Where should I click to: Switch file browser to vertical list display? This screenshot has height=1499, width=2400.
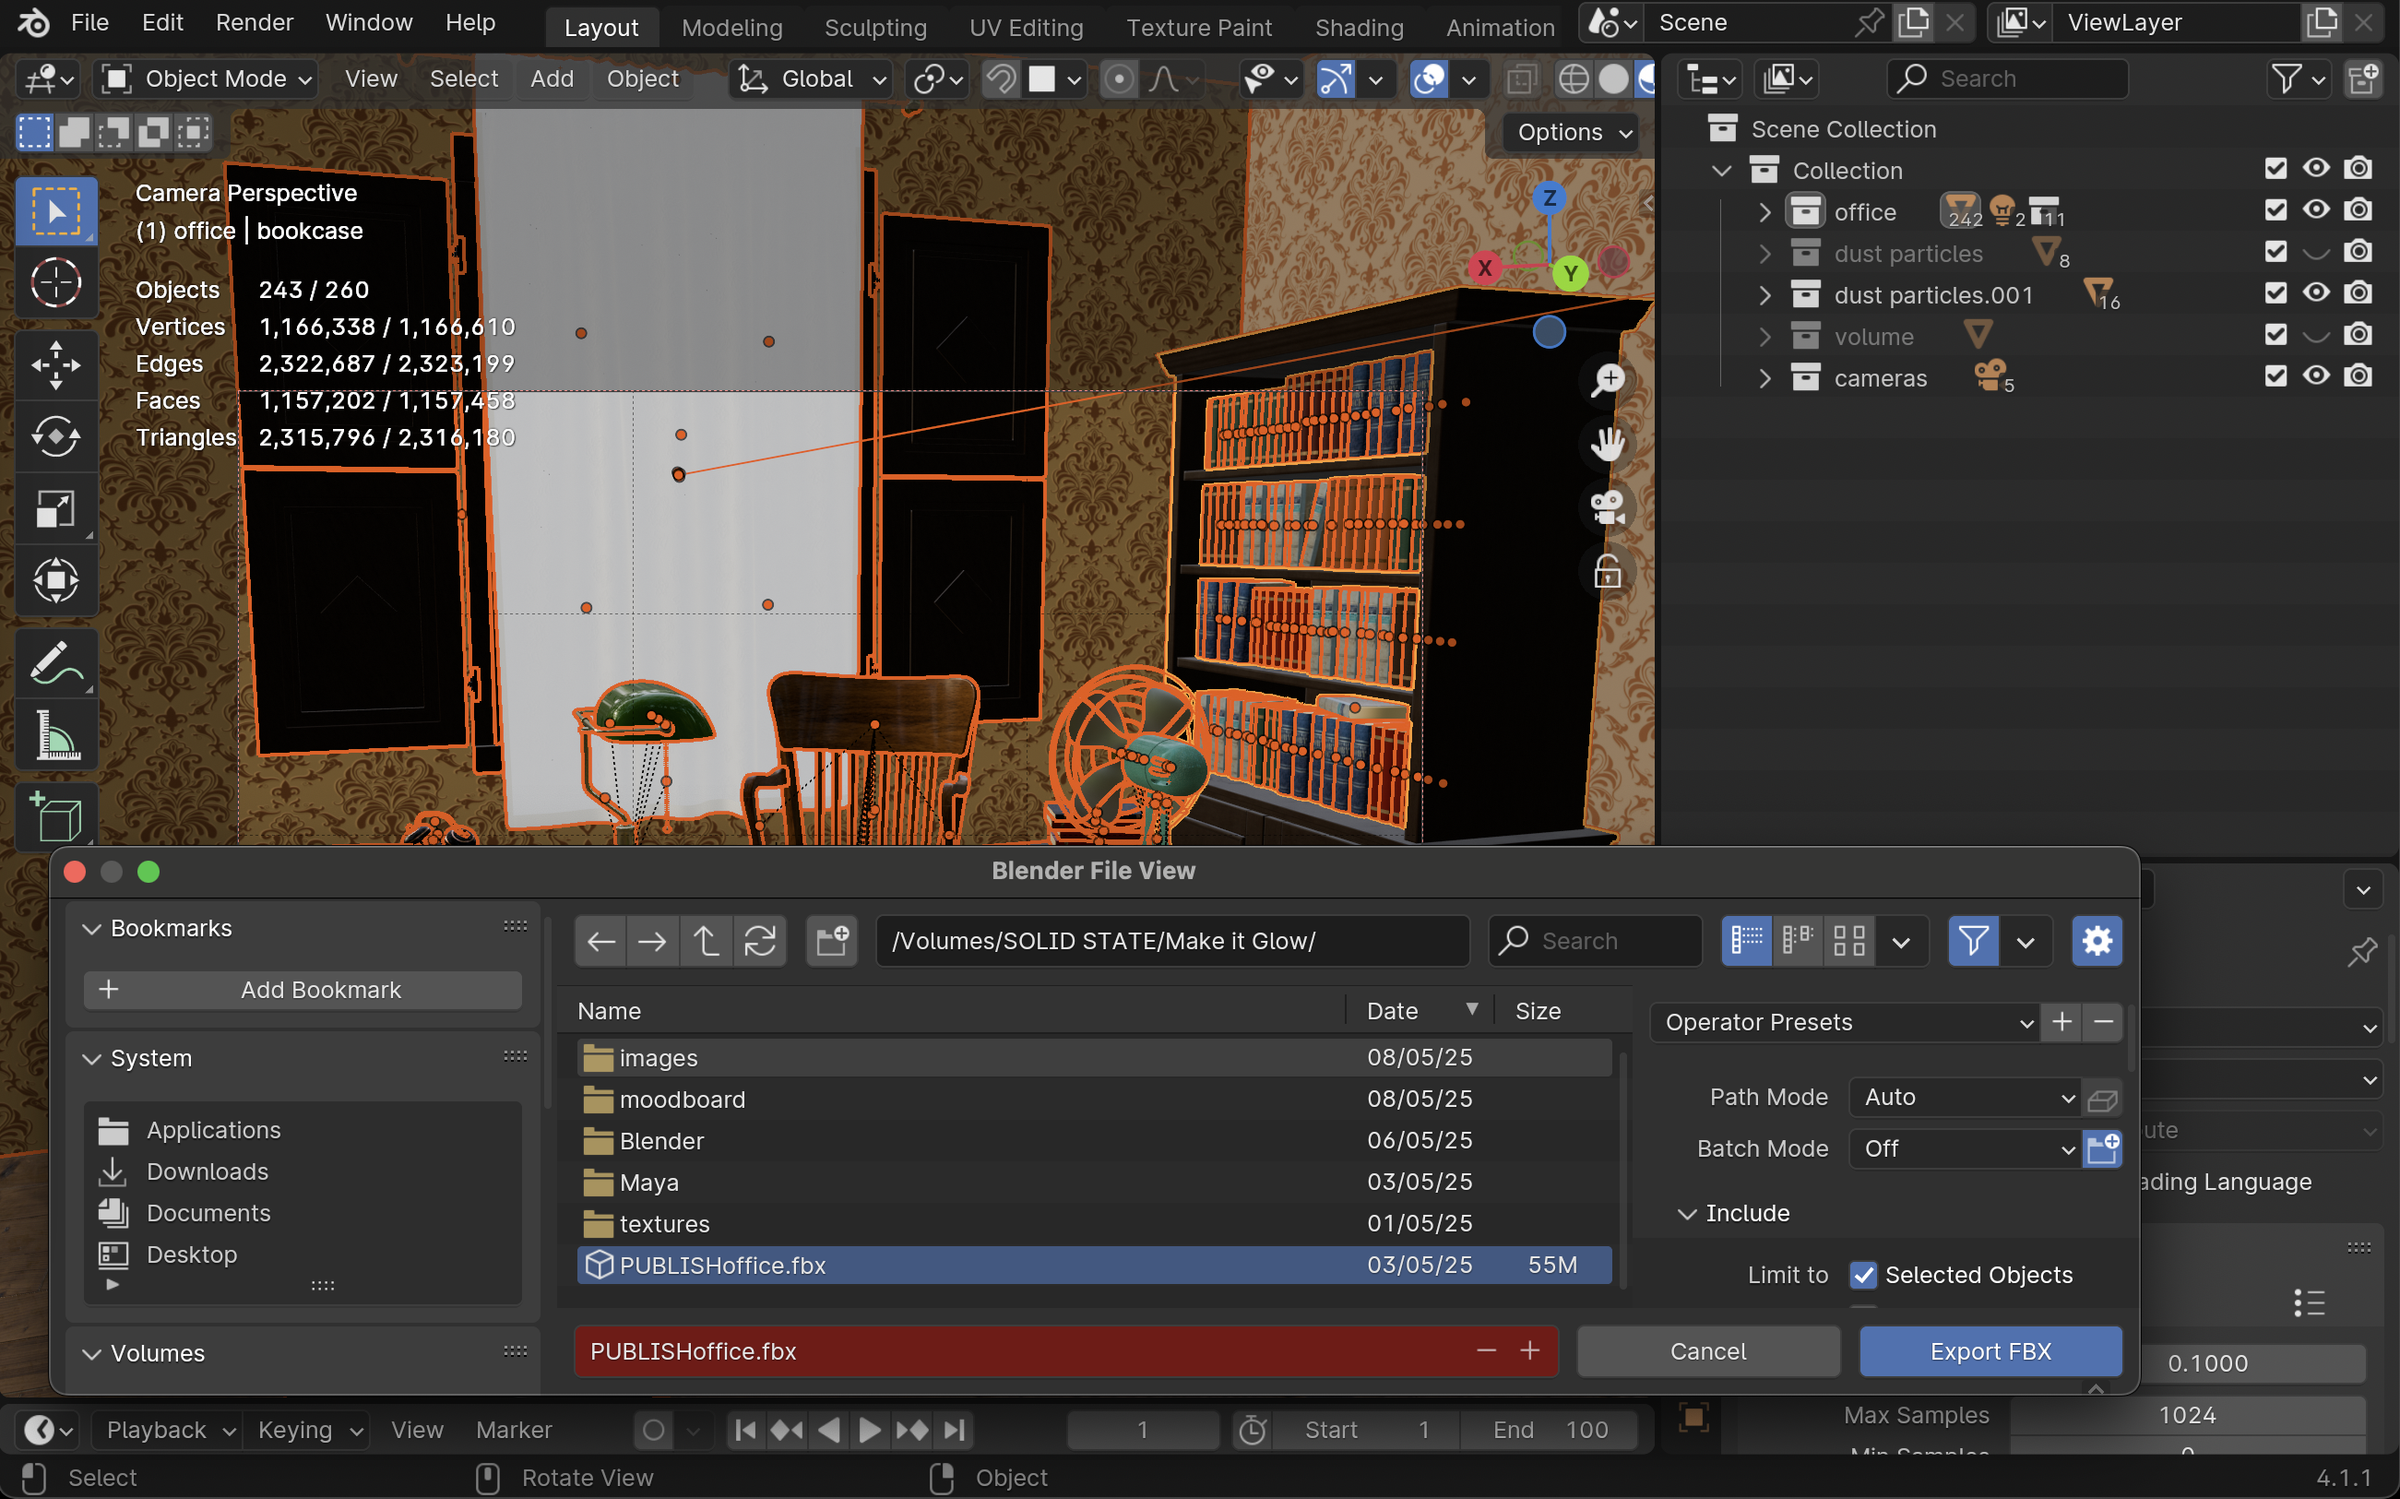pyautogui.click(x=1746, y=941)
